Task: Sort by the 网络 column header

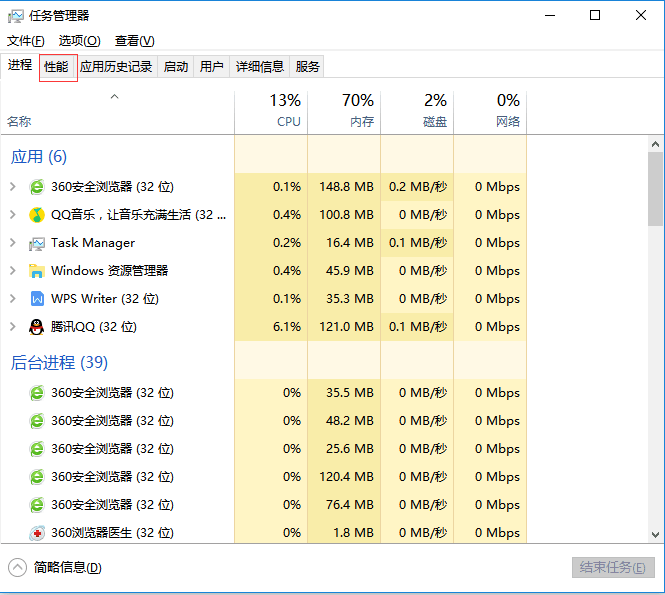Action: point(490,112)
